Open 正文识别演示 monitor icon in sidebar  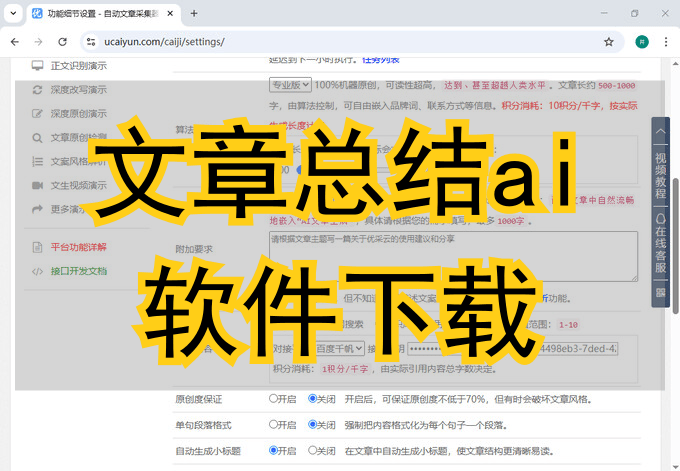(x=37, y=66)
